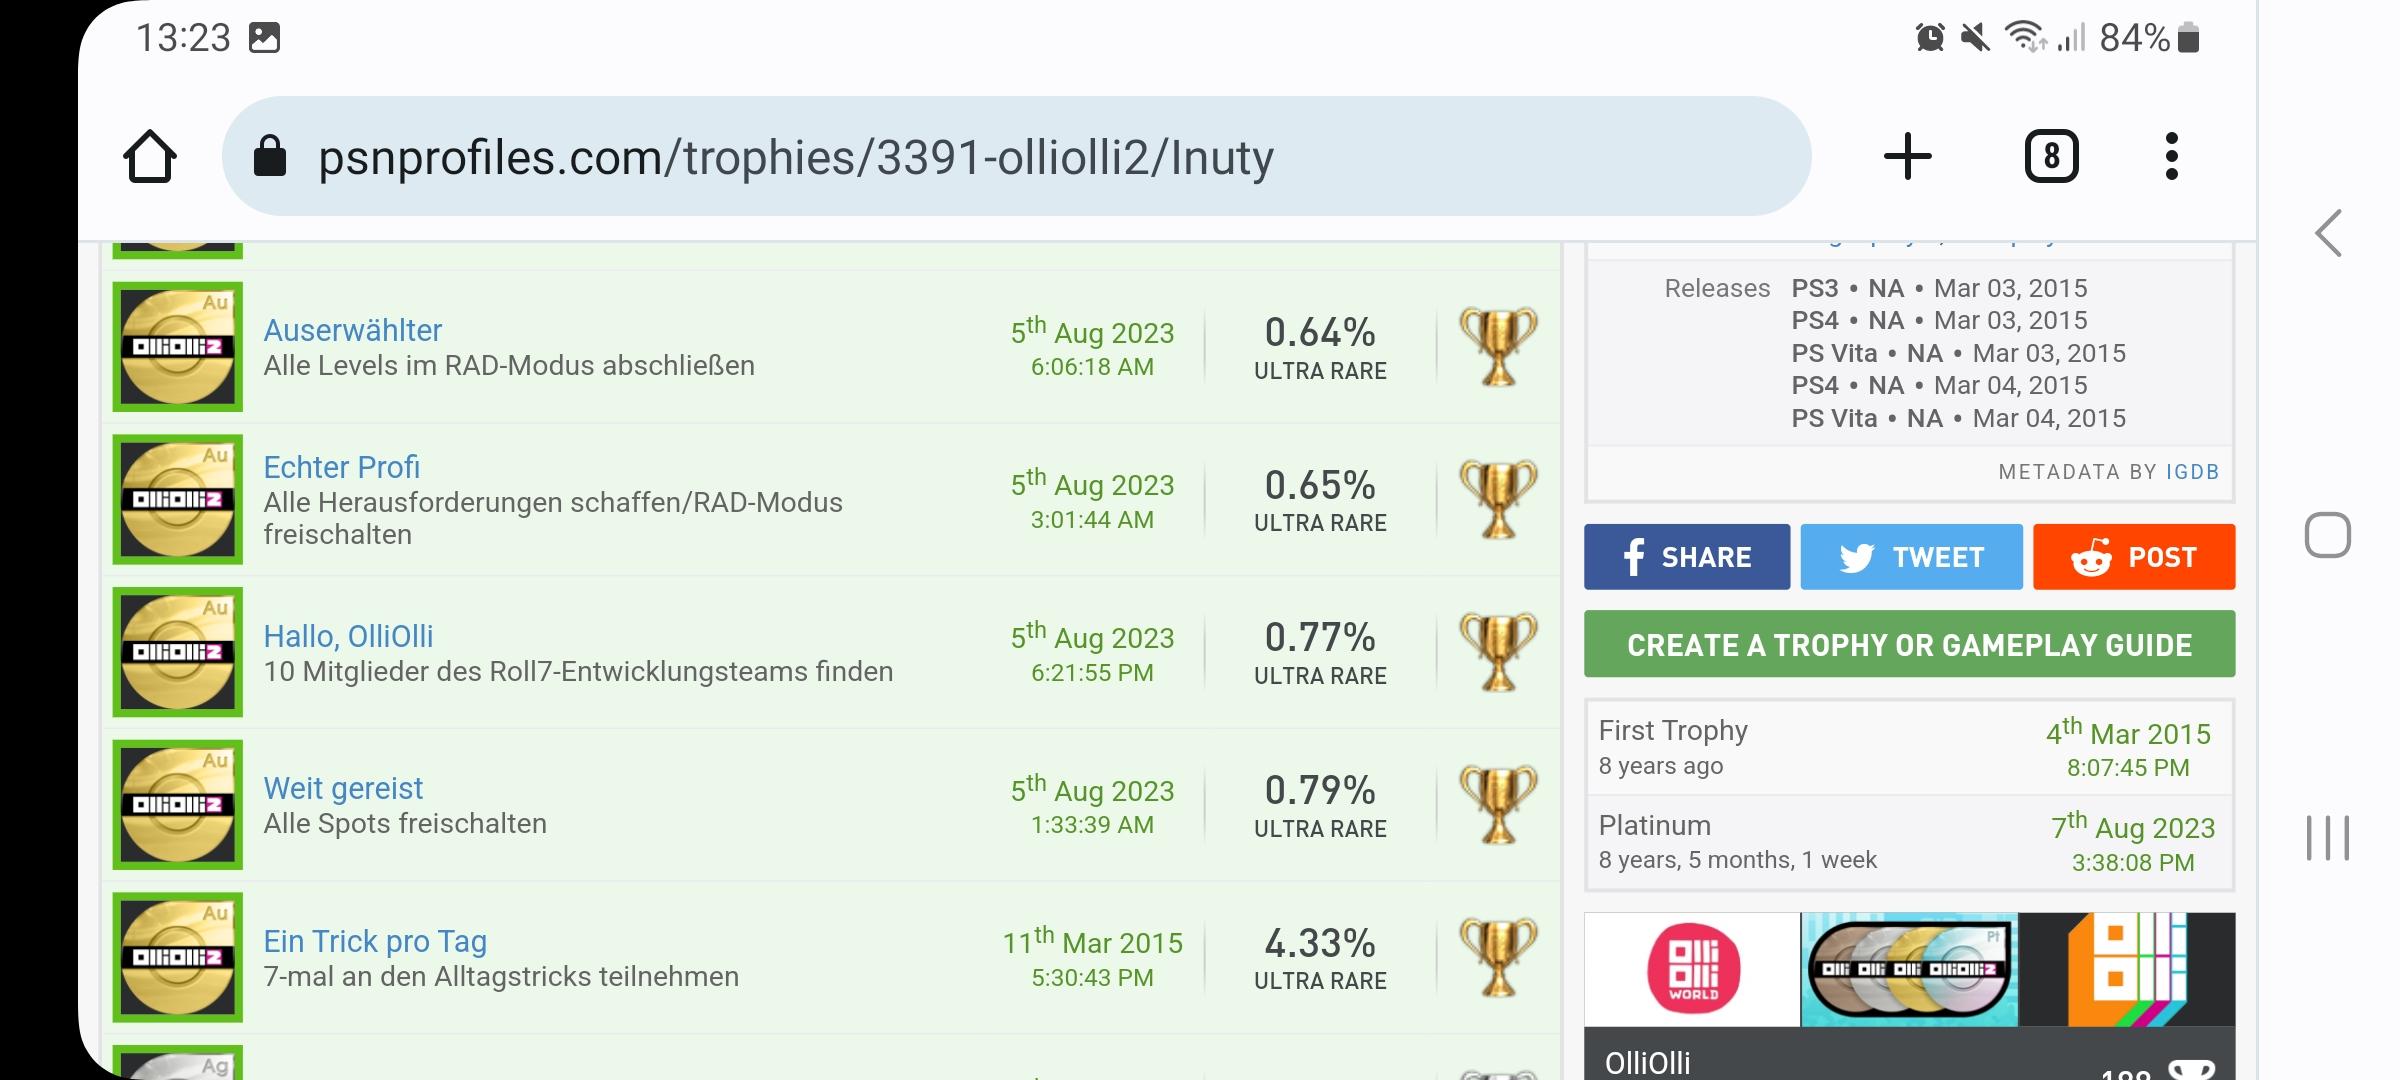Viewport: 2400px width, 1080px height.
Task: Open the Ein Trick pro Tag trophy
Action: (375, 941)
